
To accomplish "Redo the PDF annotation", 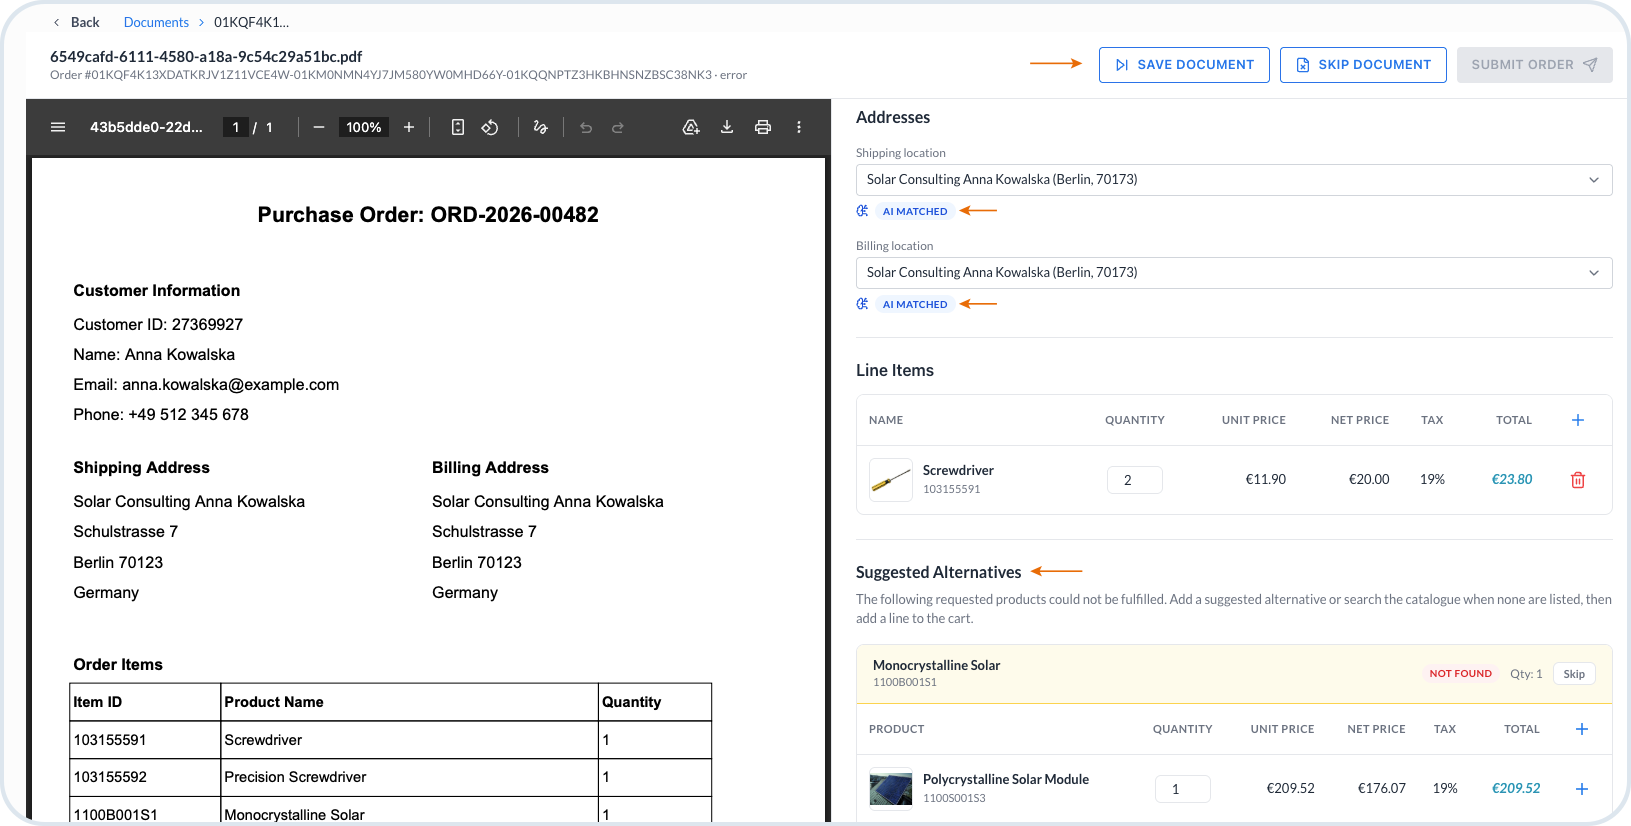I will point(618,127).
